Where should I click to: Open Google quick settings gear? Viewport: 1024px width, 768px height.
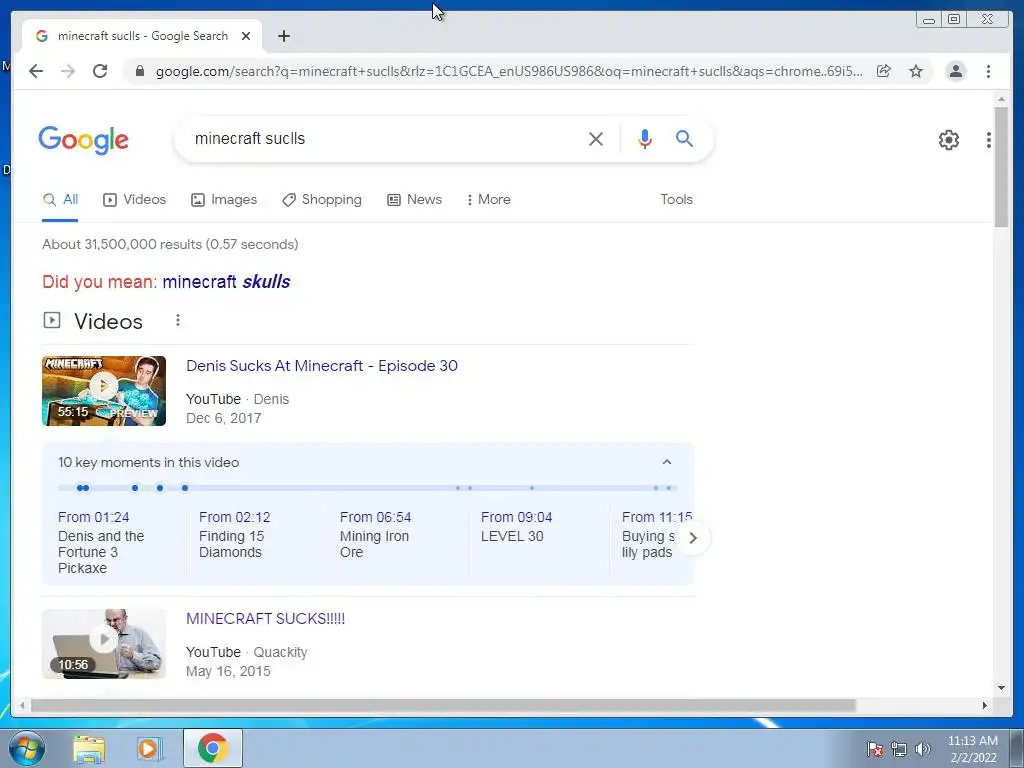pyautogui.click(x=948, y=140)
